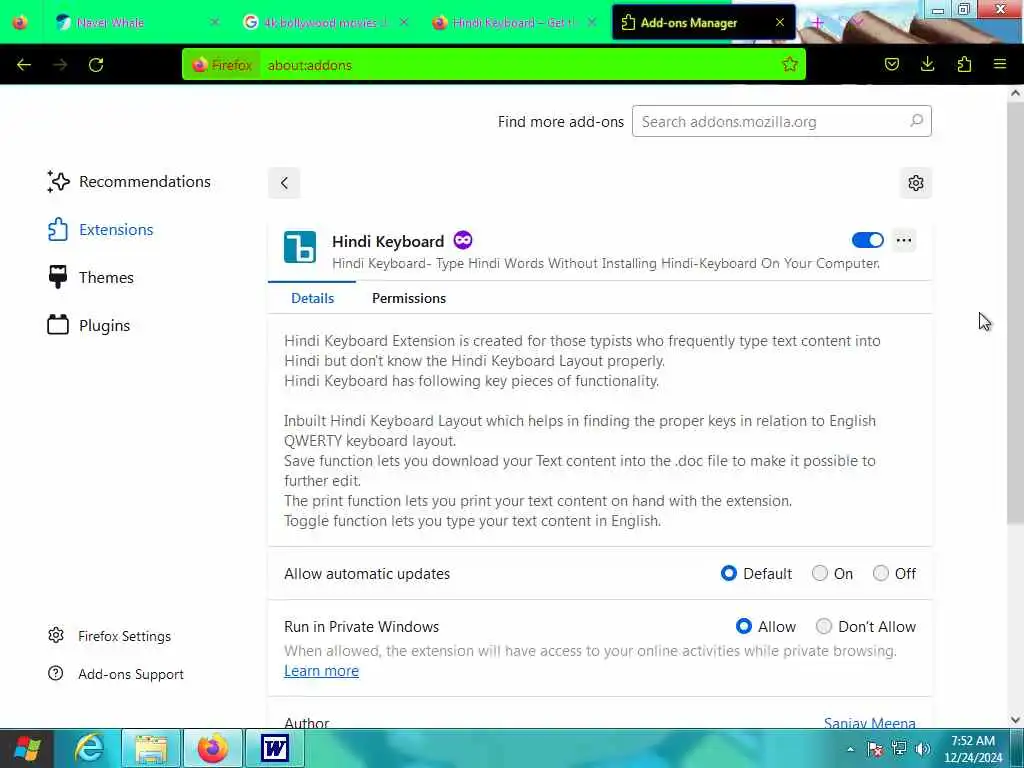Screen dimensions: 1024x768
Task: Disable the Hindi Keyboard extension toggle
Action: pyautogui.click(x=867, y=240)
